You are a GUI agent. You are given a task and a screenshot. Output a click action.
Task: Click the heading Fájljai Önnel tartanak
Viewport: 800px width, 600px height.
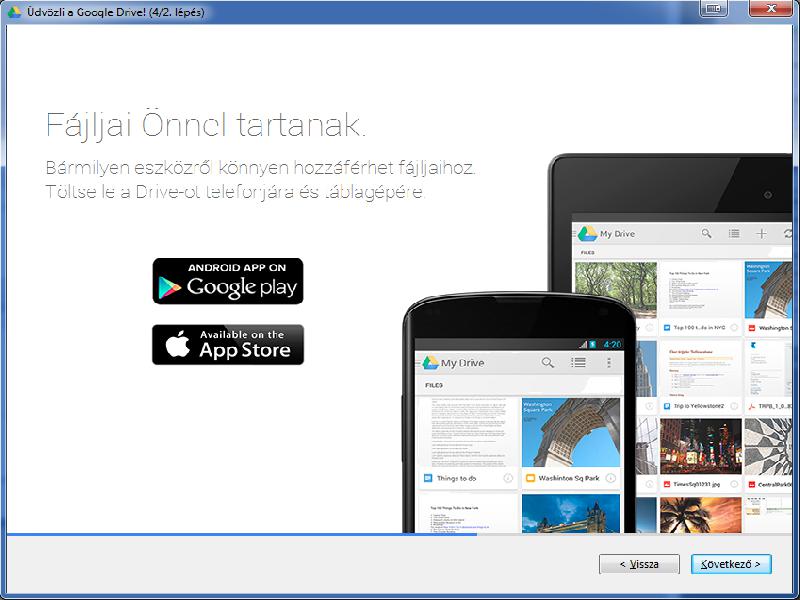[x=206, y=125]
